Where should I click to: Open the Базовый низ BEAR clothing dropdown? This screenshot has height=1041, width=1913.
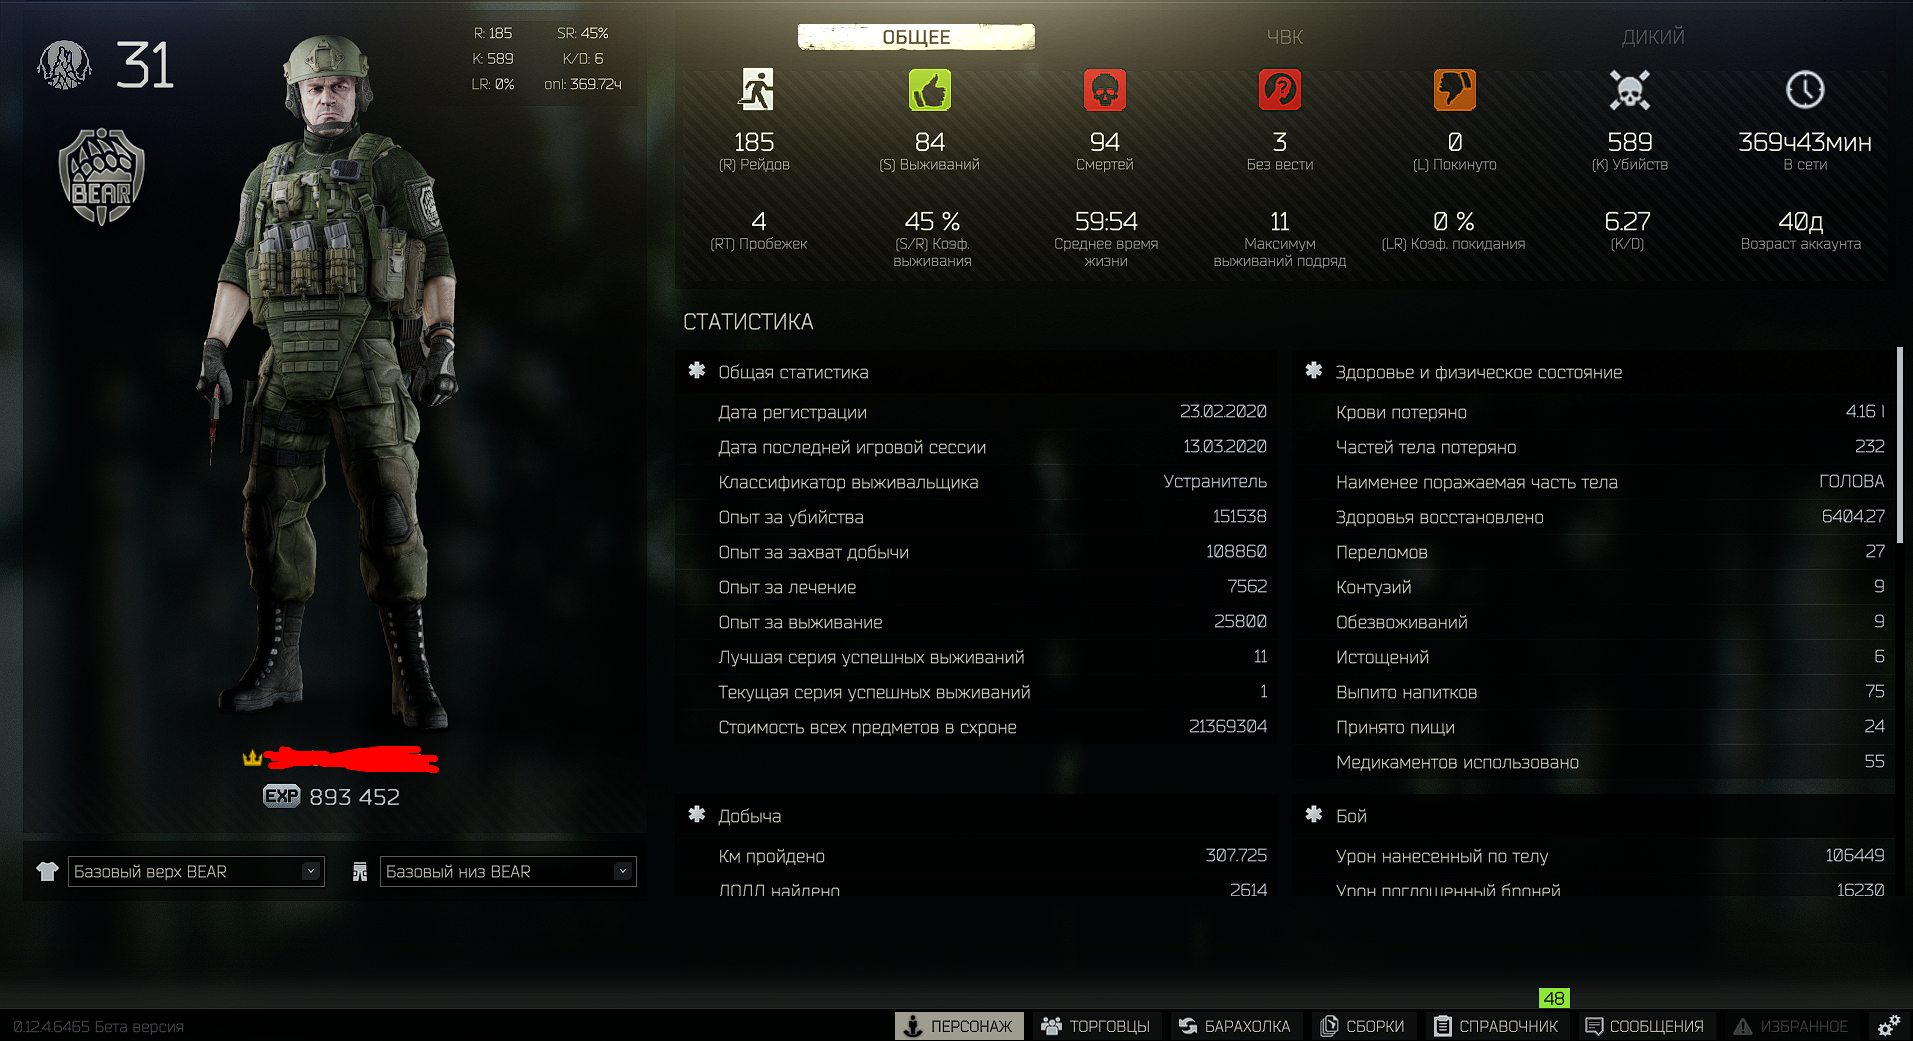[508, 871]
